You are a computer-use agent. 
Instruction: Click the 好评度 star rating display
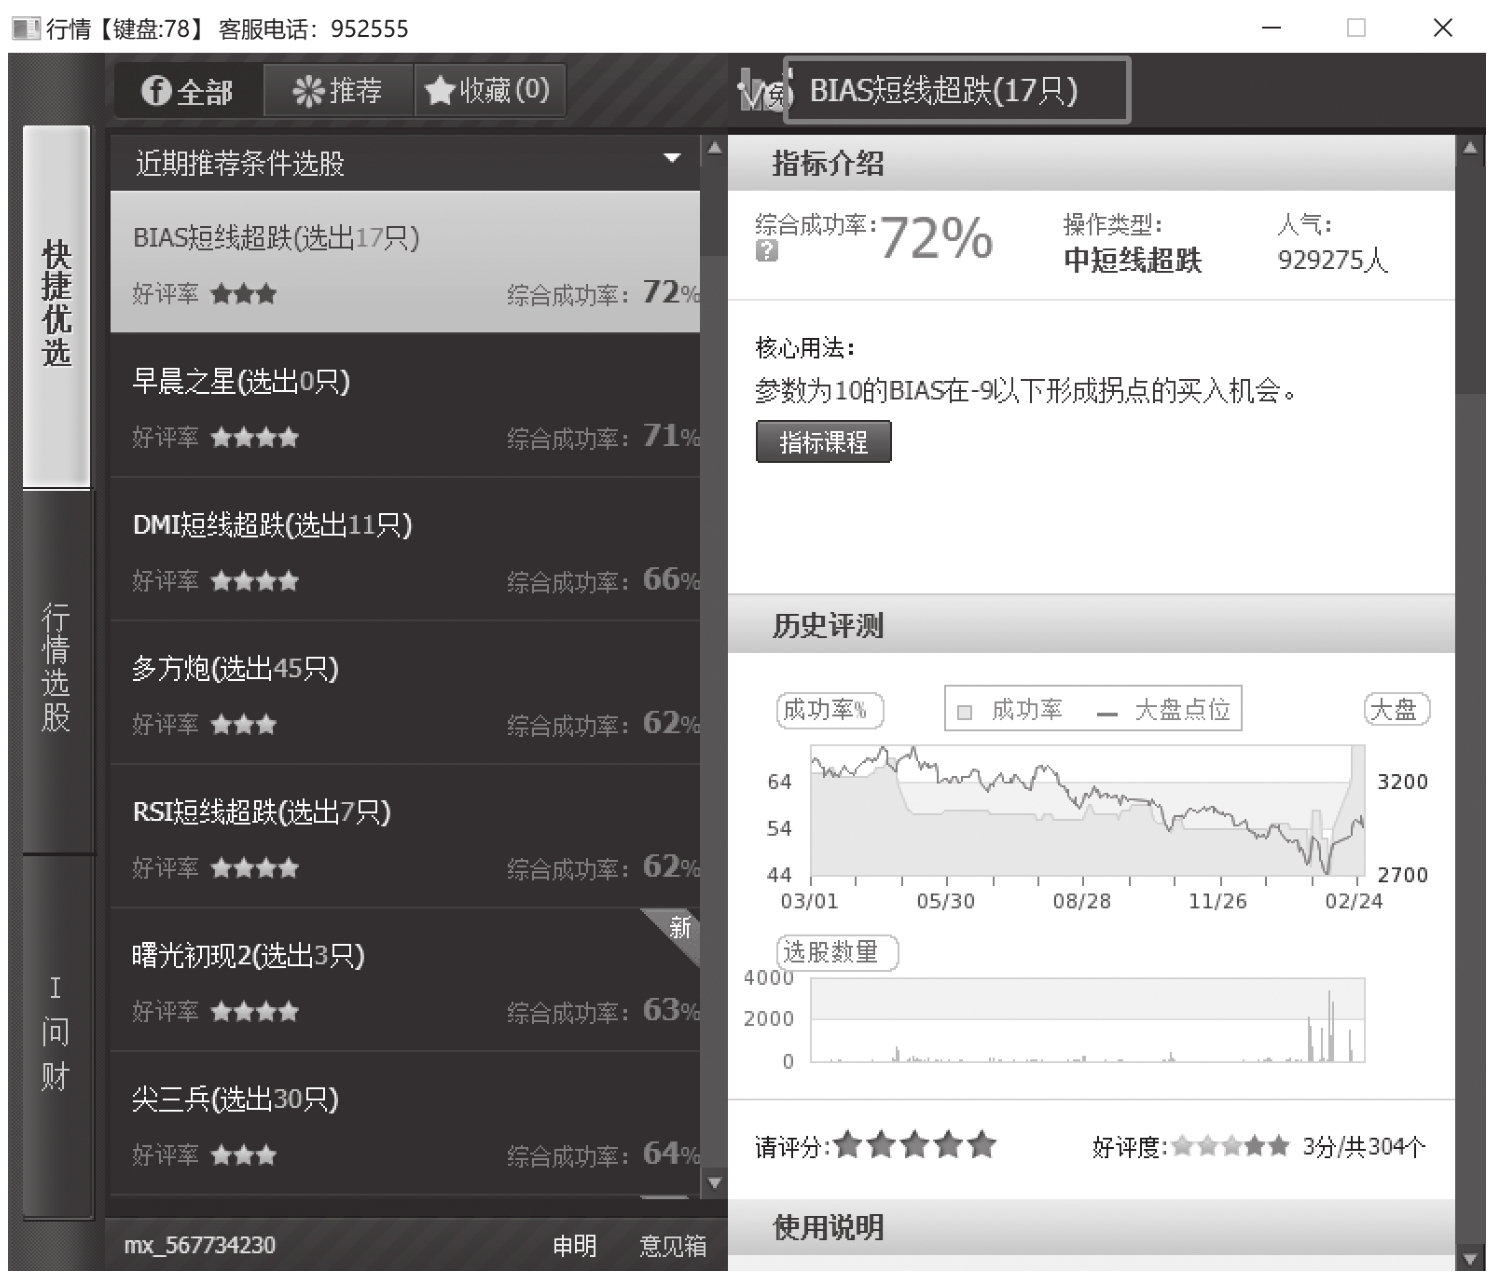1230,1147
